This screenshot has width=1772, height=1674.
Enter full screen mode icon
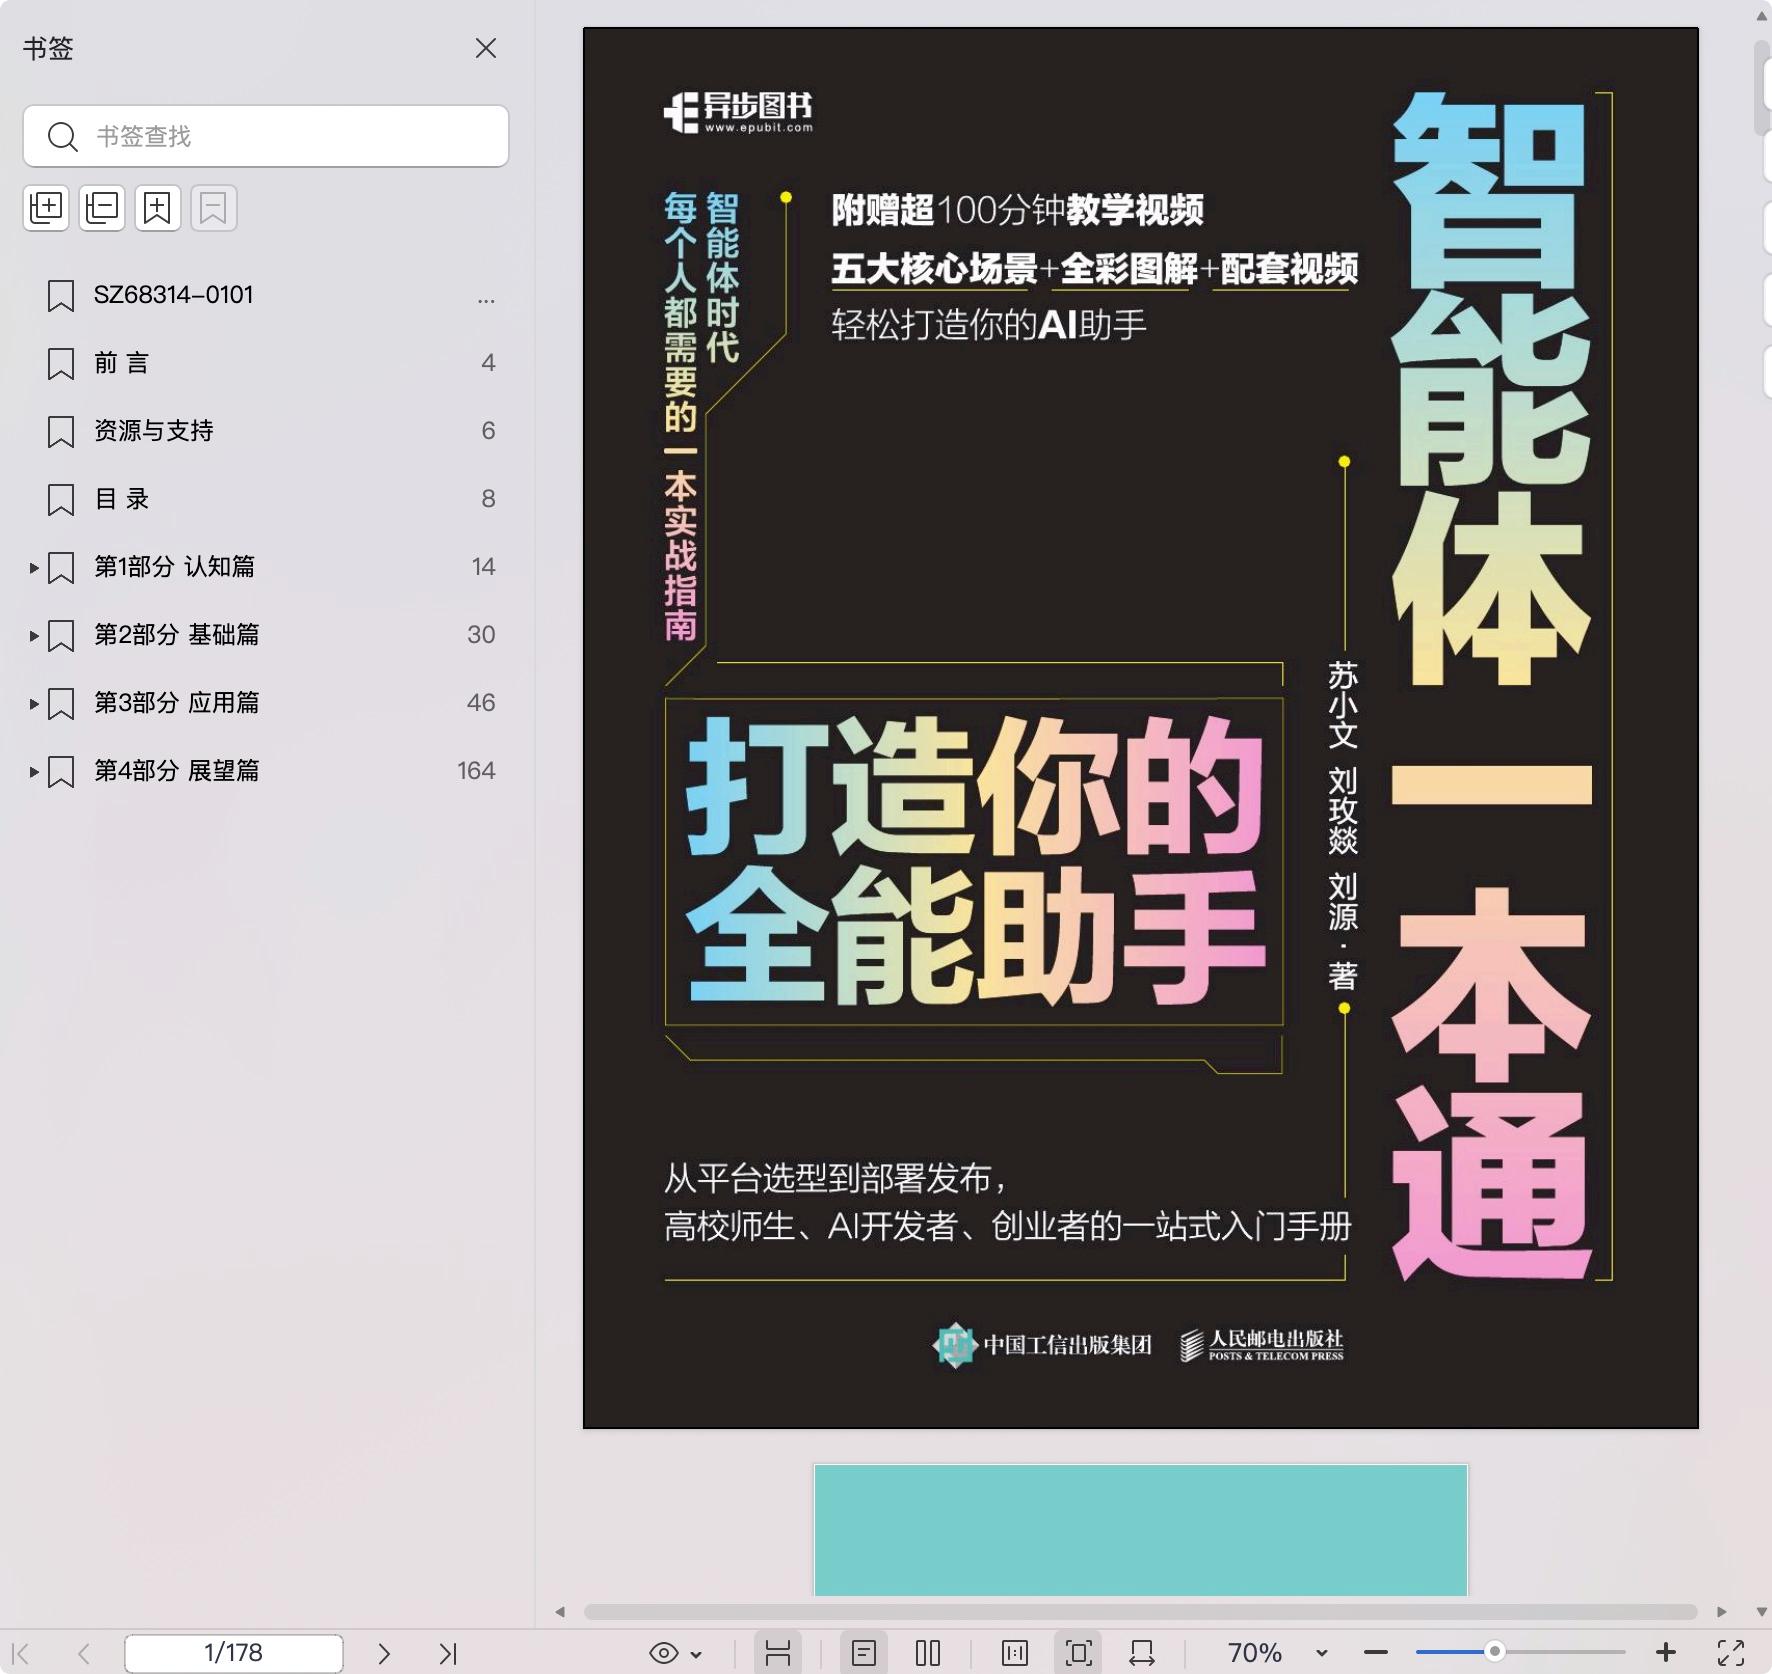pyautogui.click(x=1731, y=1653)
